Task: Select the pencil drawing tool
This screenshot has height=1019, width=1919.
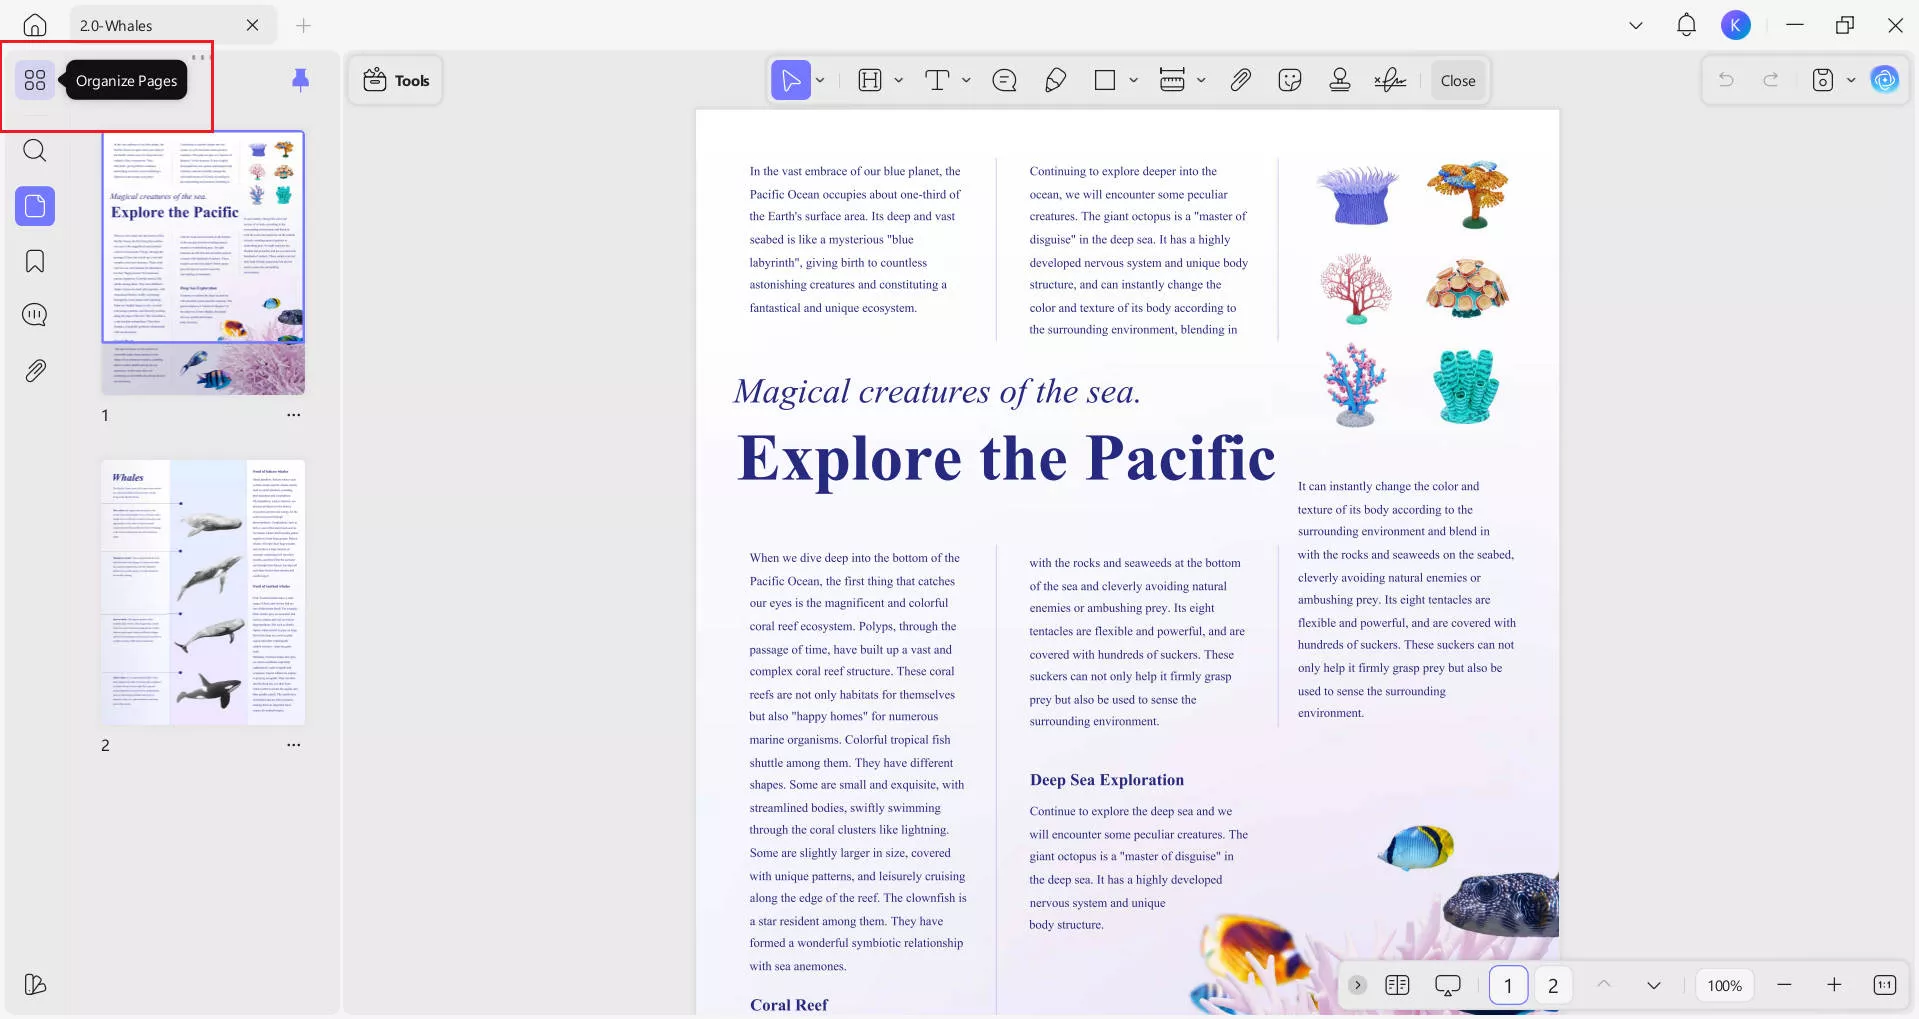Action: point(1055,80)
